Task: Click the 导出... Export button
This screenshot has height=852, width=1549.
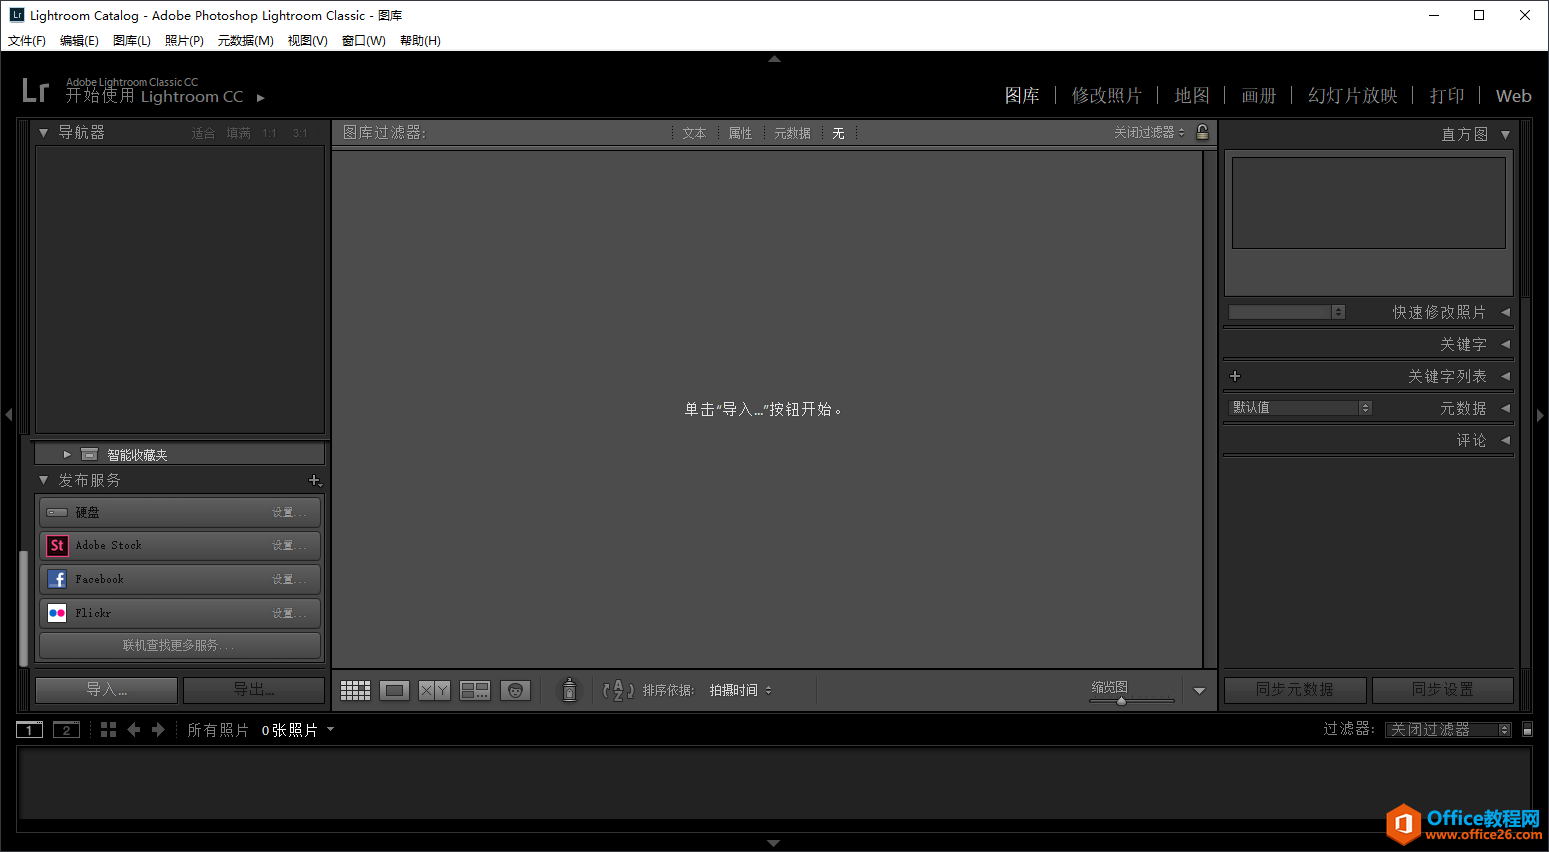Action: 254,690
